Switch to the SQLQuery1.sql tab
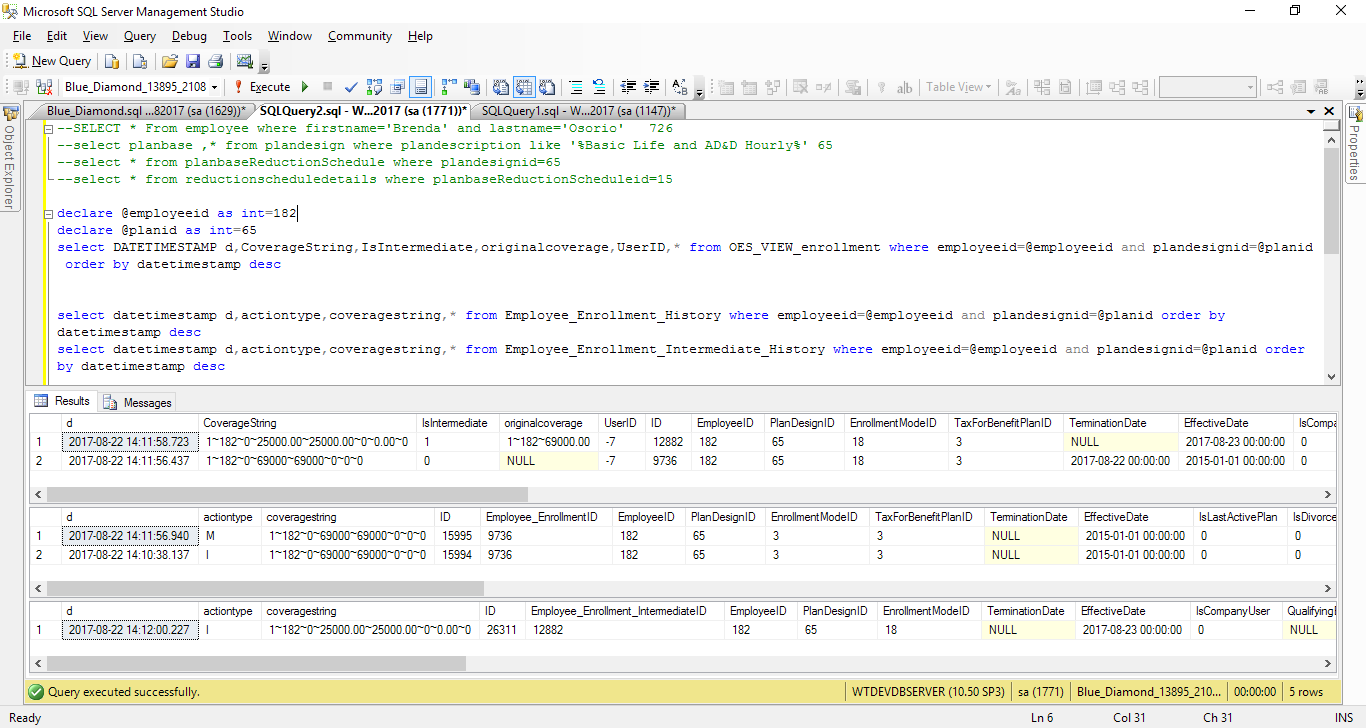 (x=576, y=111)
